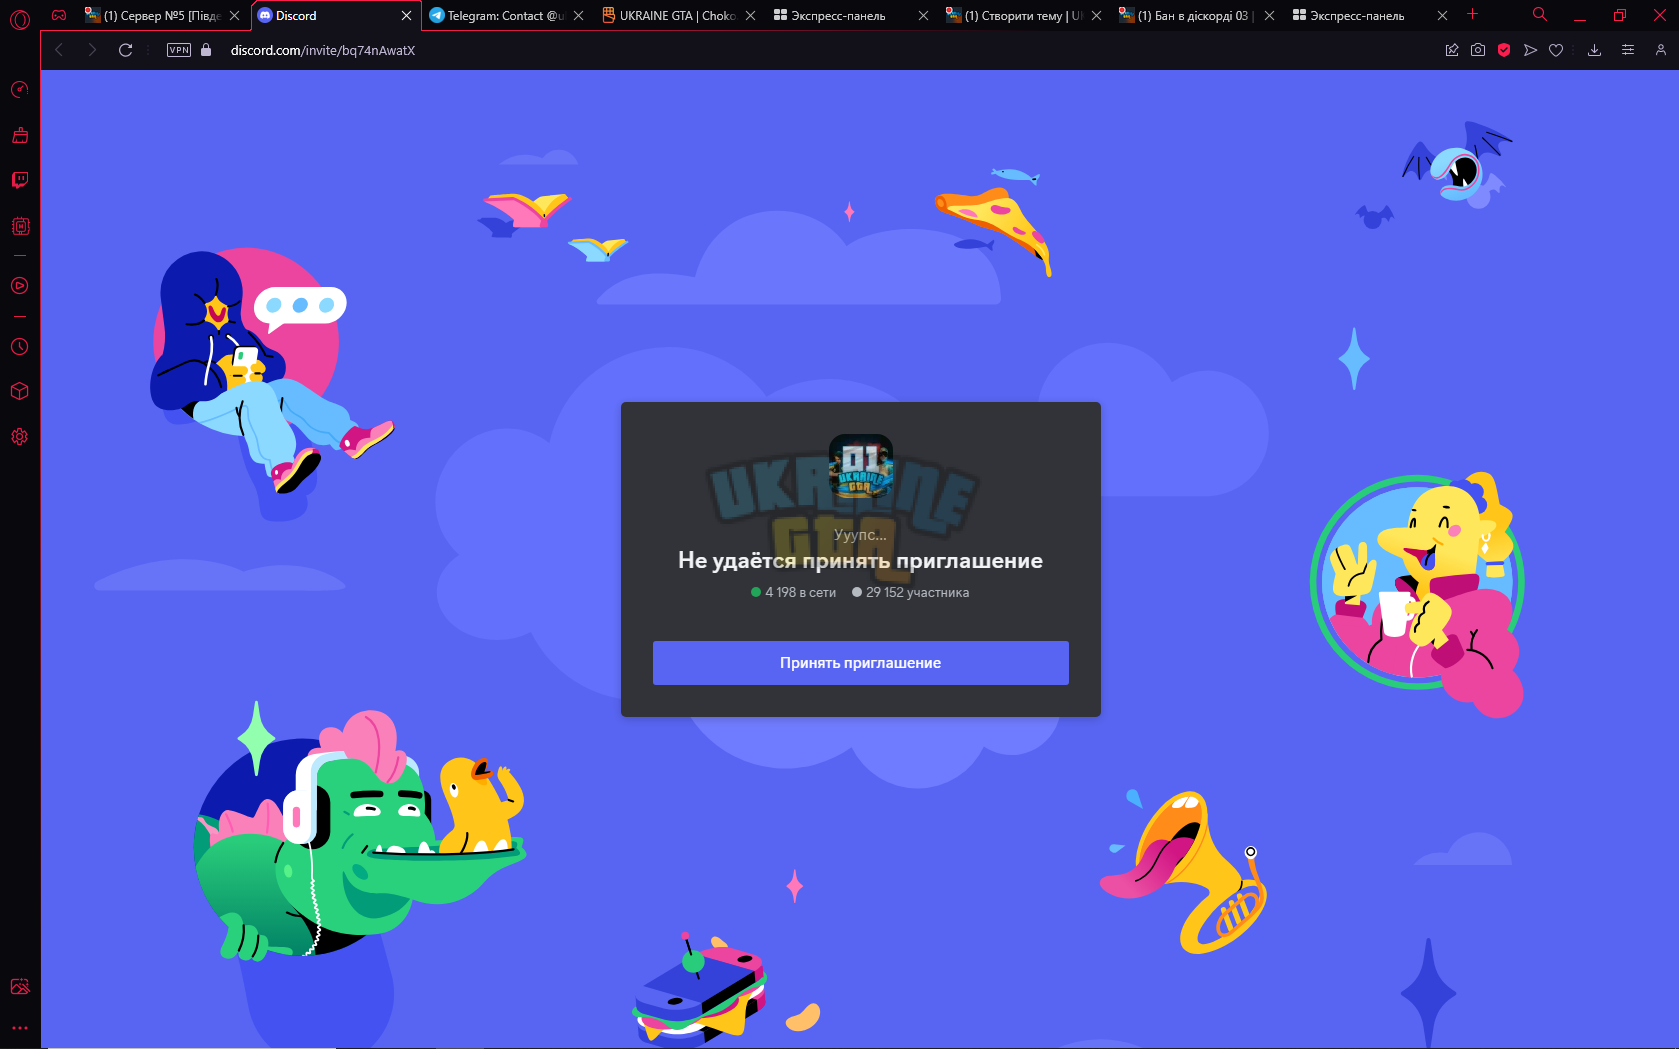Click the '4 198 в сети' status text
Image resolution: width=1679 pixels, height=1049 pixels.
tap(800, 593)
